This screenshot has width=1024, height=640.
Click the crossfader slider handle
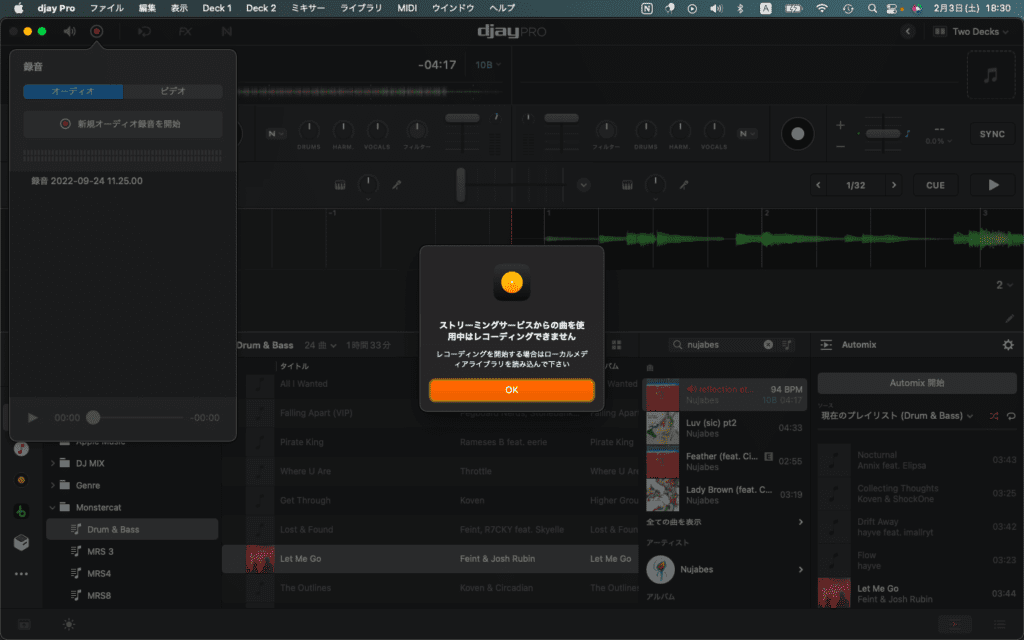[461, 185]
